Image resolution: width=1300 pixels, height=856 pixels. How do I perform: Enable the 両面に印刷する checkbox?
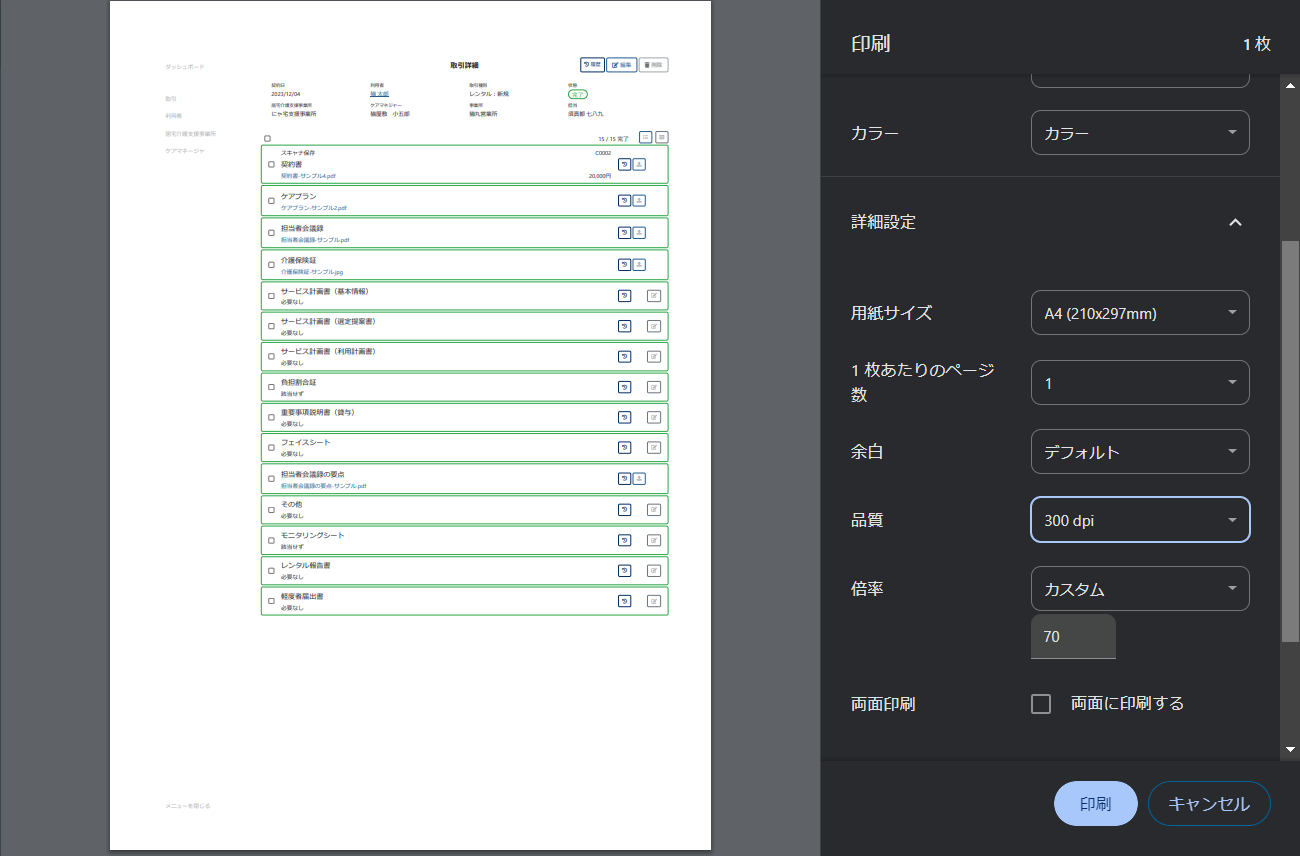[1041, 704]
